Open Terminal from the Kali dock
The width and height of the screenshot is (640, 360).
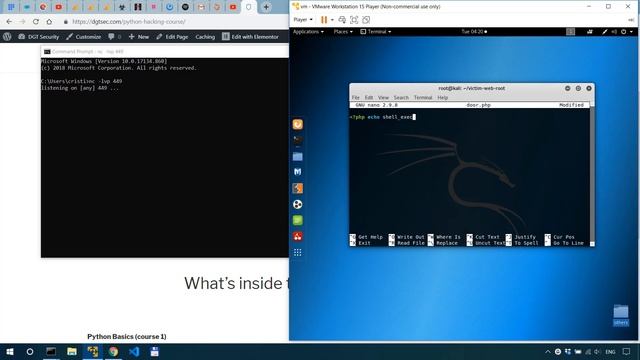pyautogui.click(x=298, y=140)
